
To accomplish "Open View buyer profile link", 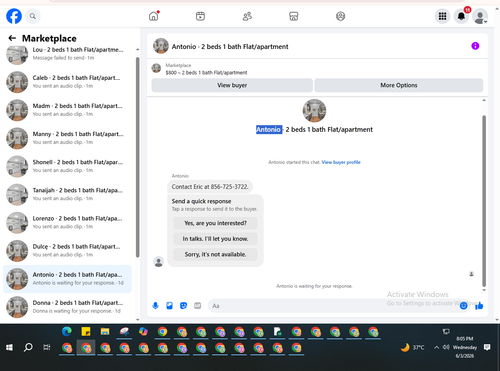I will click(341, 162).
